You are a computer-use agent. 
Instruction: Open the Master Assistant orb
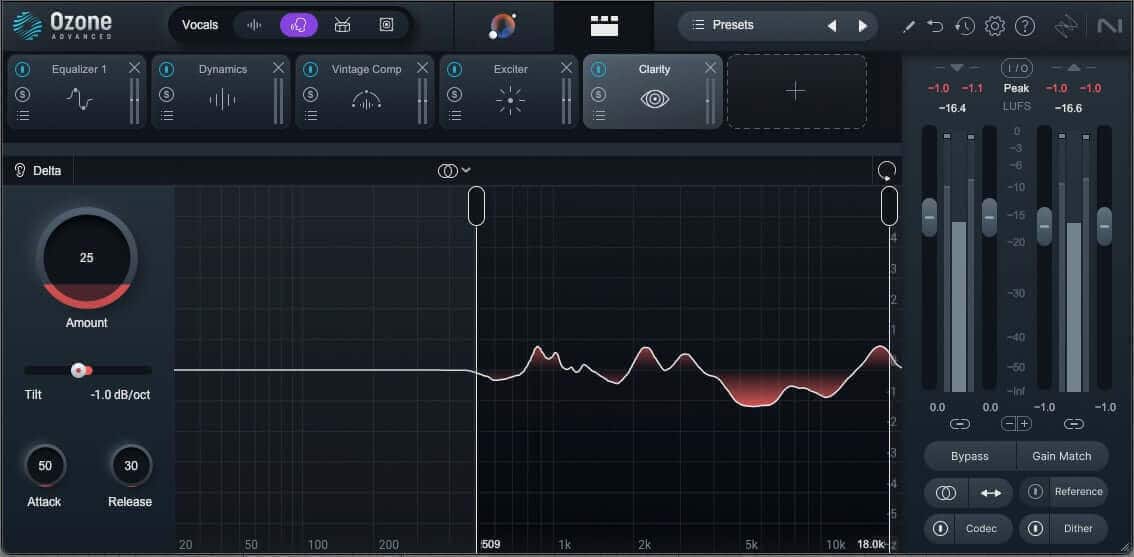(x=503, y=26)
